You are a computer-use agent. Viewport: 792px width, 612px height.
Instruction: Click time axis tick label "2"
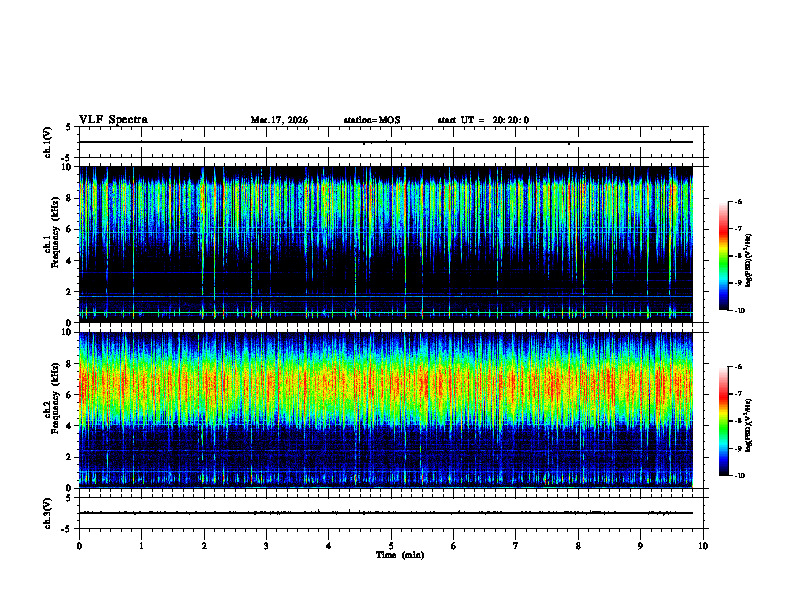(x=204, y=546)
